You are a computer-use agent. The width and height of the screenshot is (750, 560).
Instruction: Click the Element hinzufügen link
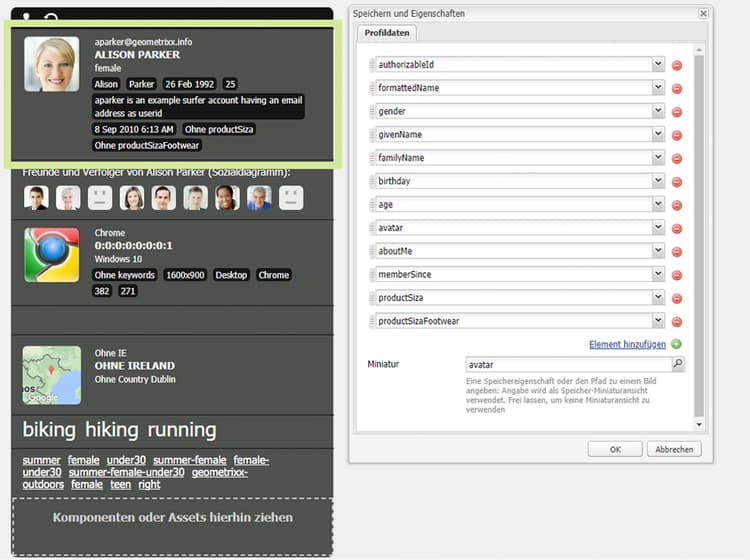point(627,344)
